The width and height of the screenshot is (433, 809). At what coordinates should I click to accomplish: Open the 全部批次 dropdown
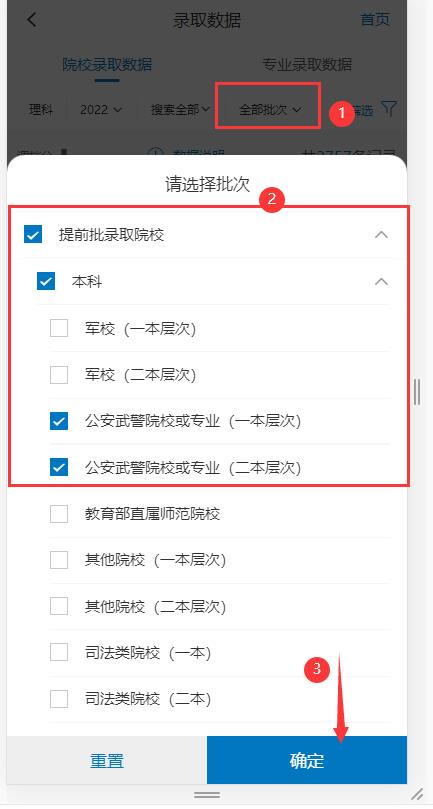point(269,109)
